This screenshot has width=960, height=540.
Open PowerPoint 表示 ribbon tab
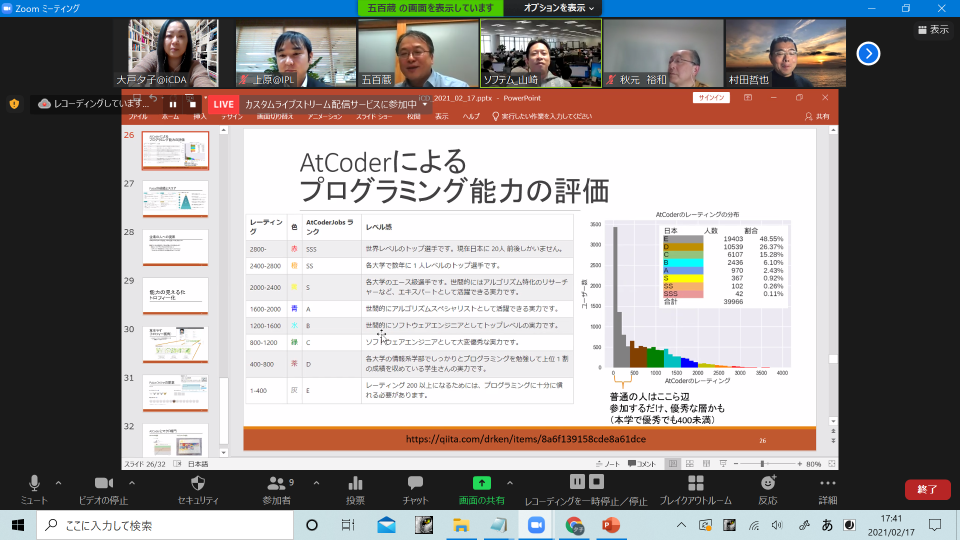tap(441, 116)
